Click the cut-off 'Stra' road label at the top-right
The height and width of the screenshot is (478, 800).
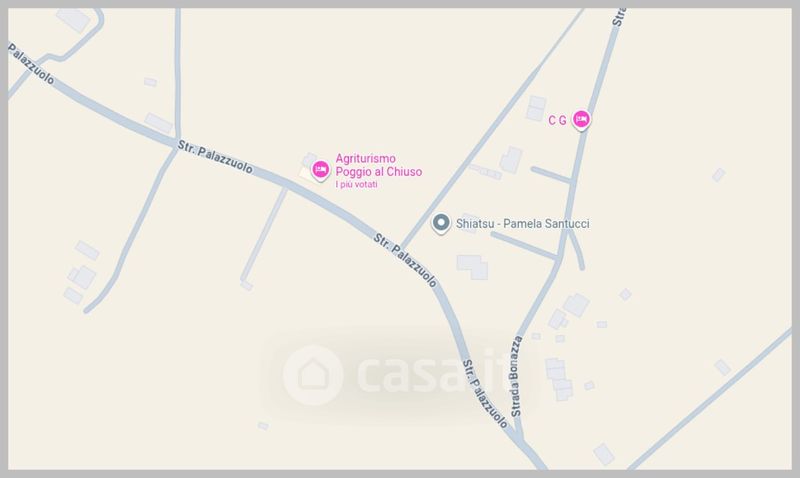[x=618, y=17]
